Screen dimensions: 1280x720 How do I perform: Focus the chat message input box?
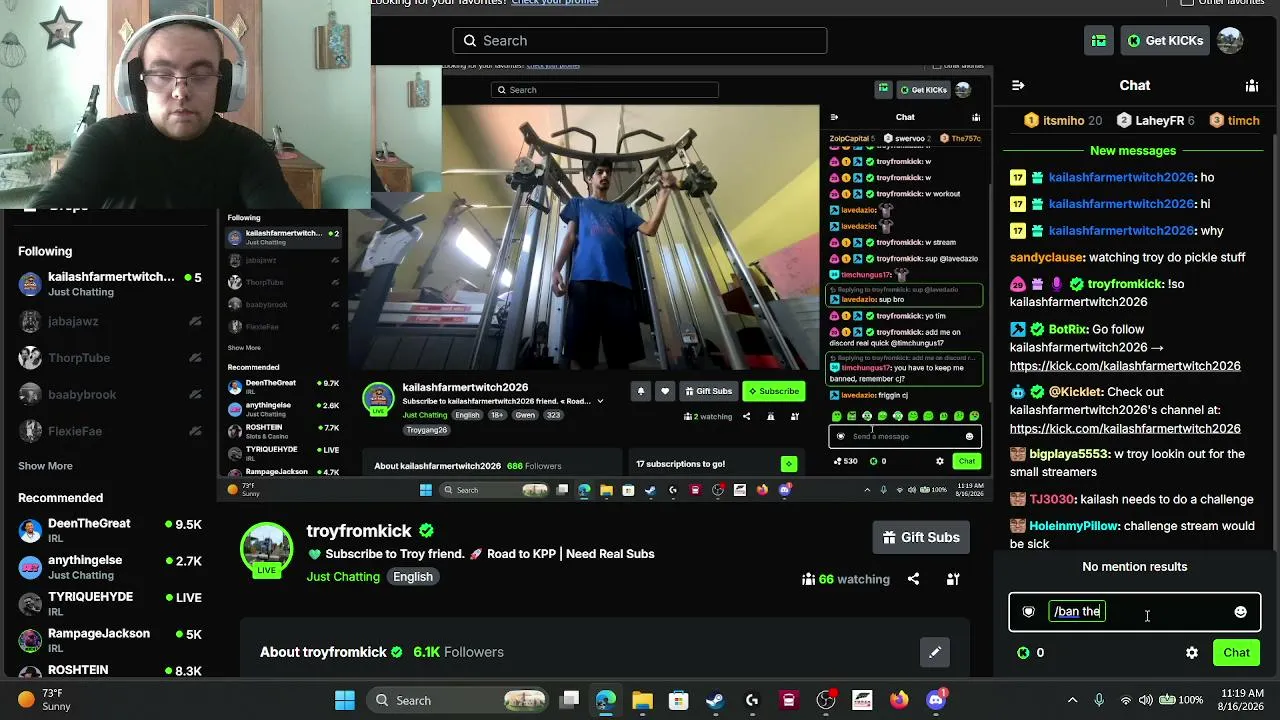1134,612
